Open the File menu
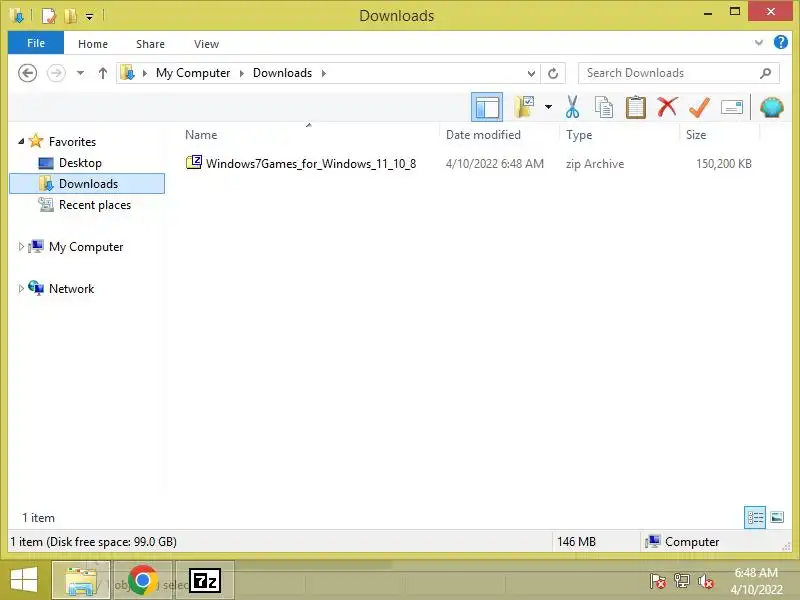This screenshot has width=800, height=600. pyautogui.click(x=36, y=43)
